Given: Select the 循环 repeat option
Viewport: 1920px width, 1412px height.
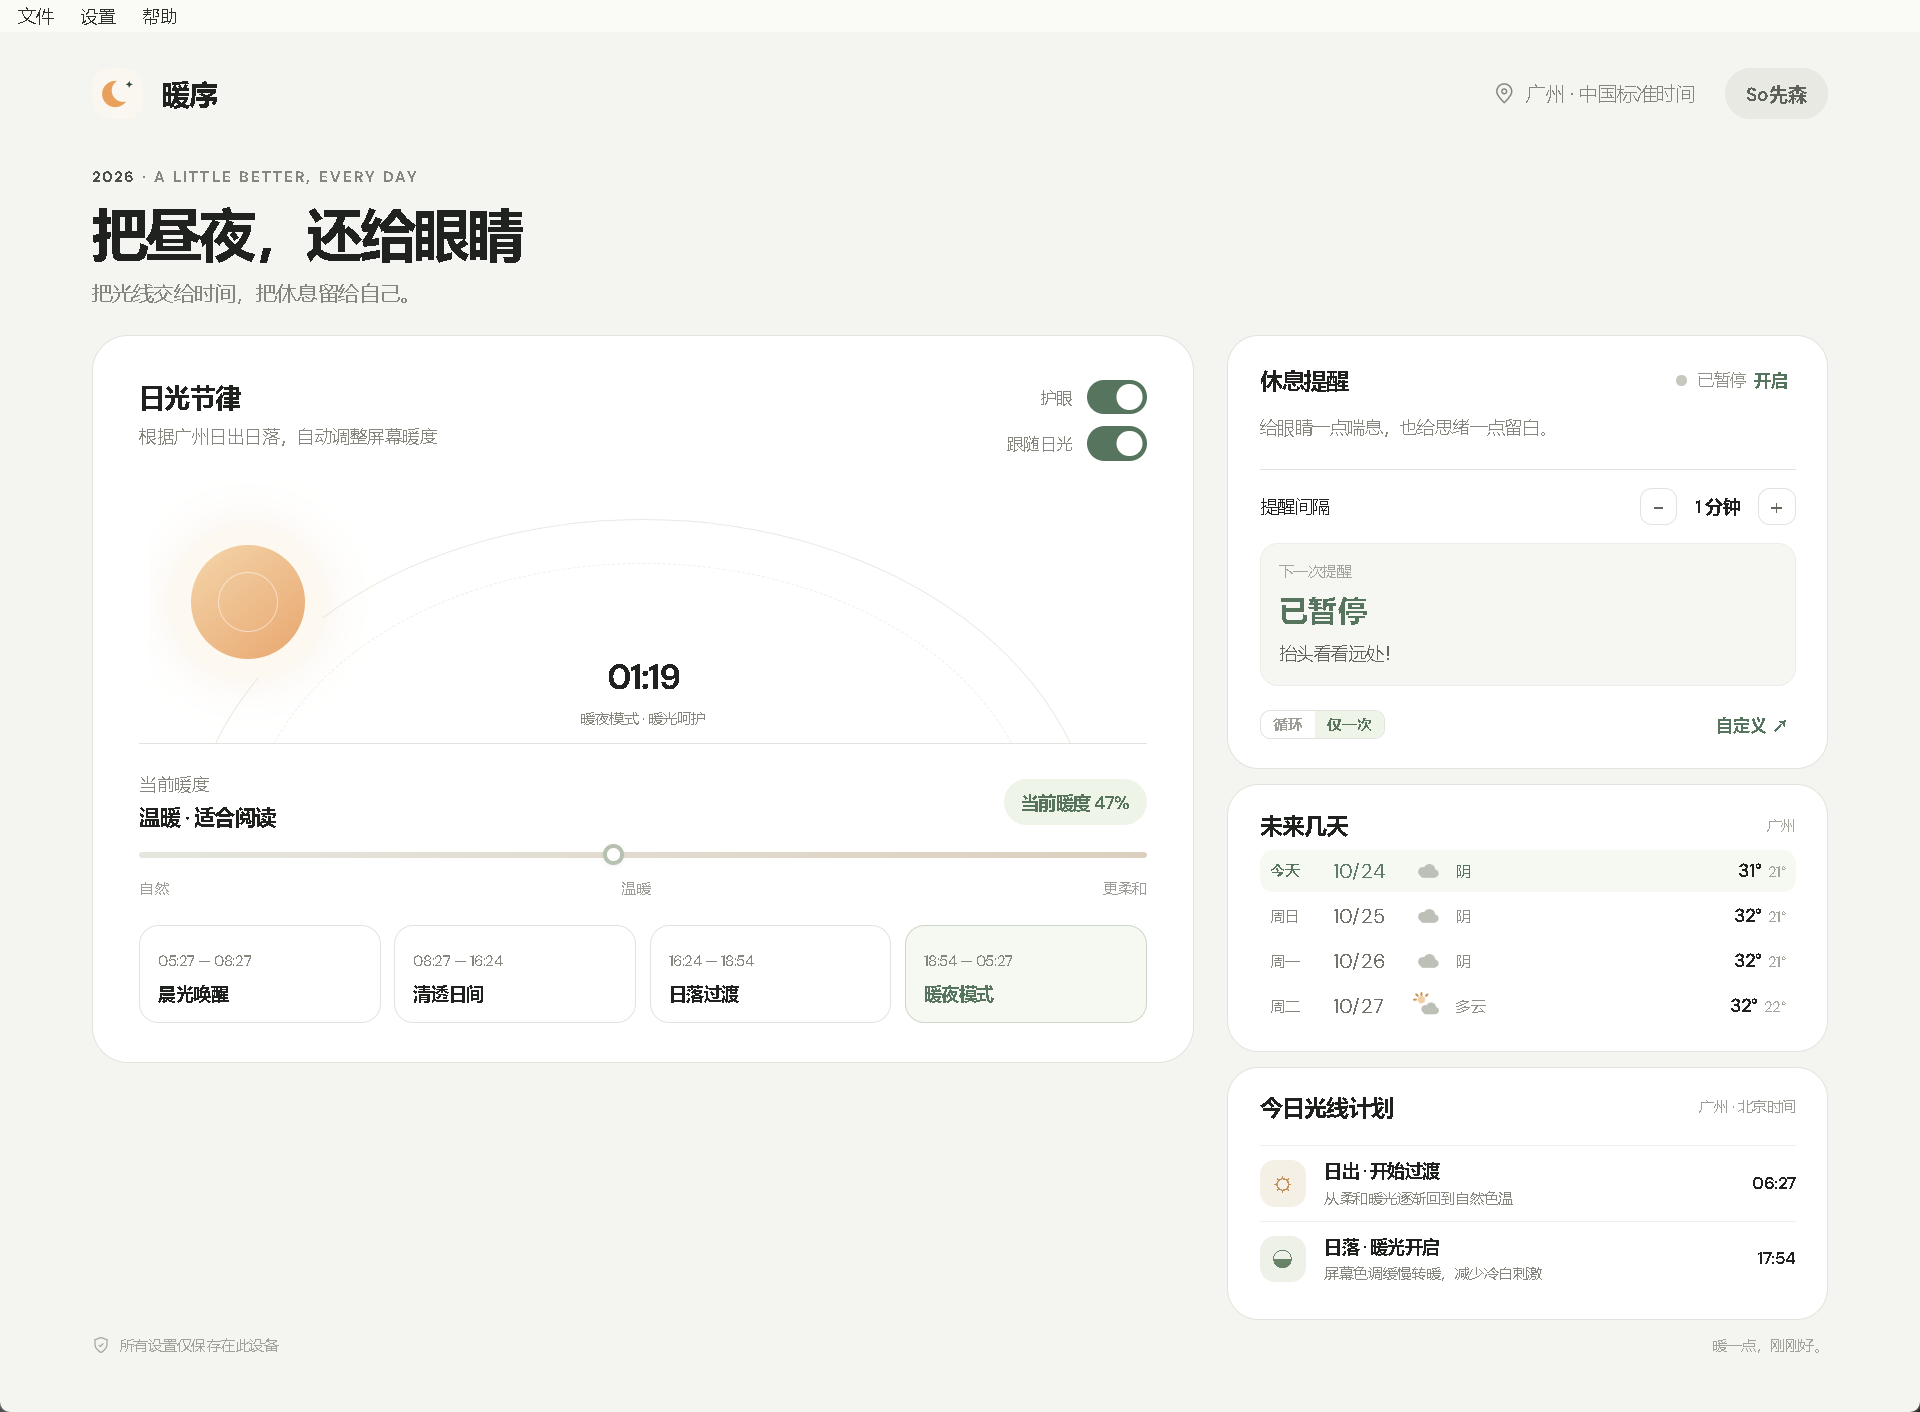Looking at the screenshot, I should click(x=1288, y=725).
